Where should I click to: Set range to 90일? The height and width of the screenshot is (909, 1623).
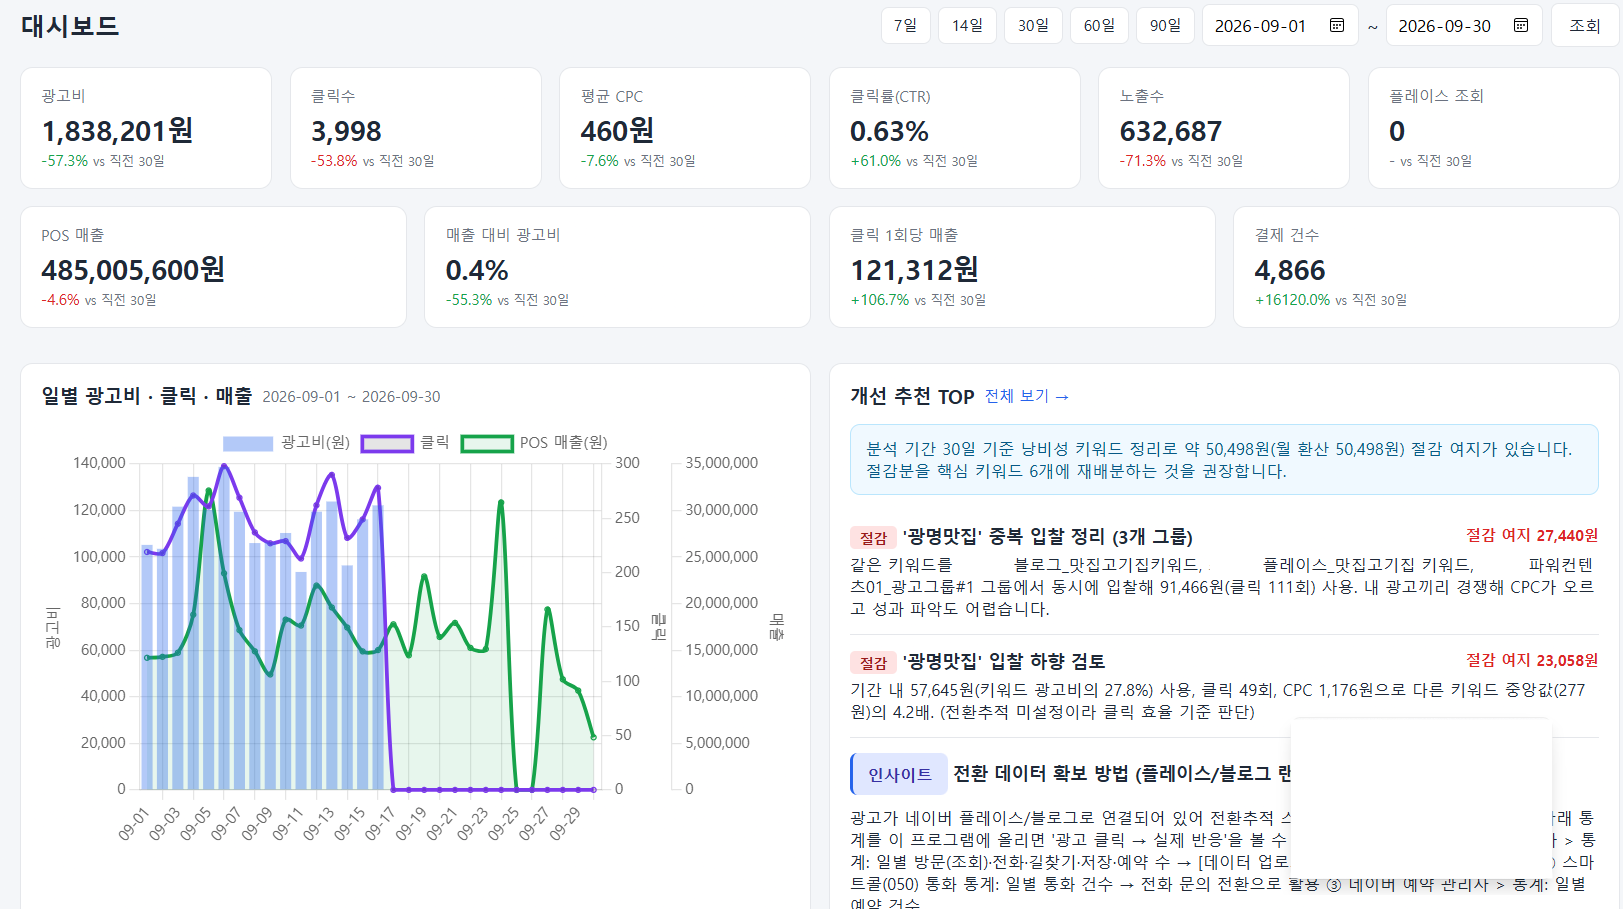pyautogui.click(x=1165, y=26)
